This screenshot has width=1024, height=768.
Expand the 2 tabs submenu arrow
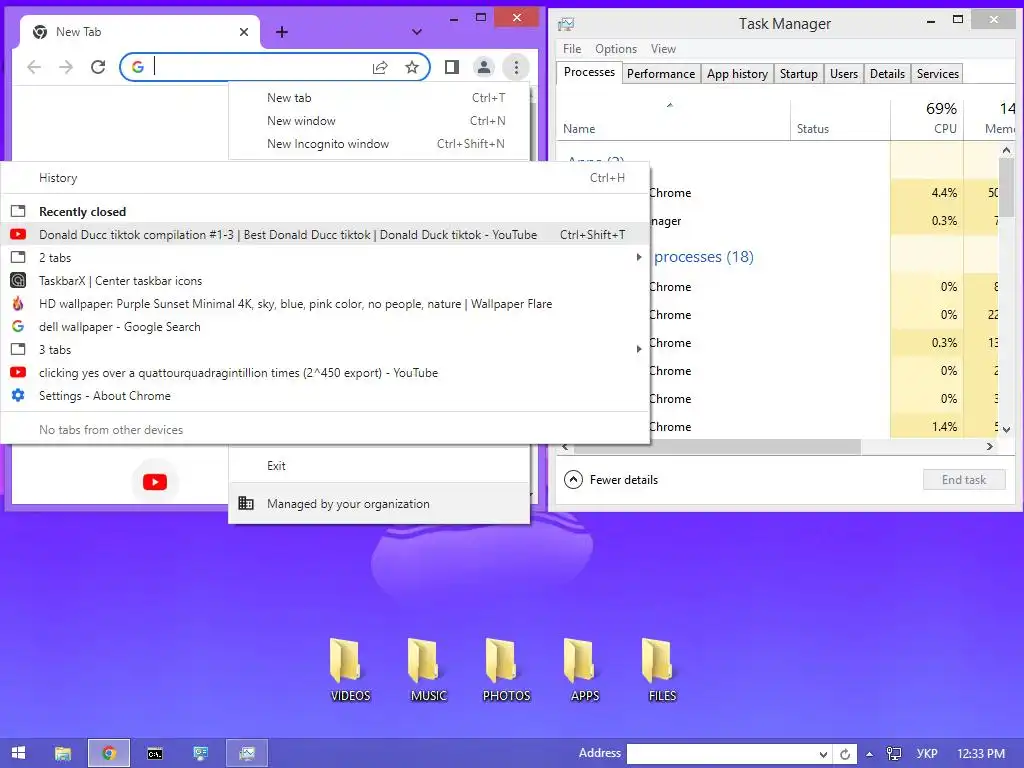pyautogui.click(x=639, y=257)
